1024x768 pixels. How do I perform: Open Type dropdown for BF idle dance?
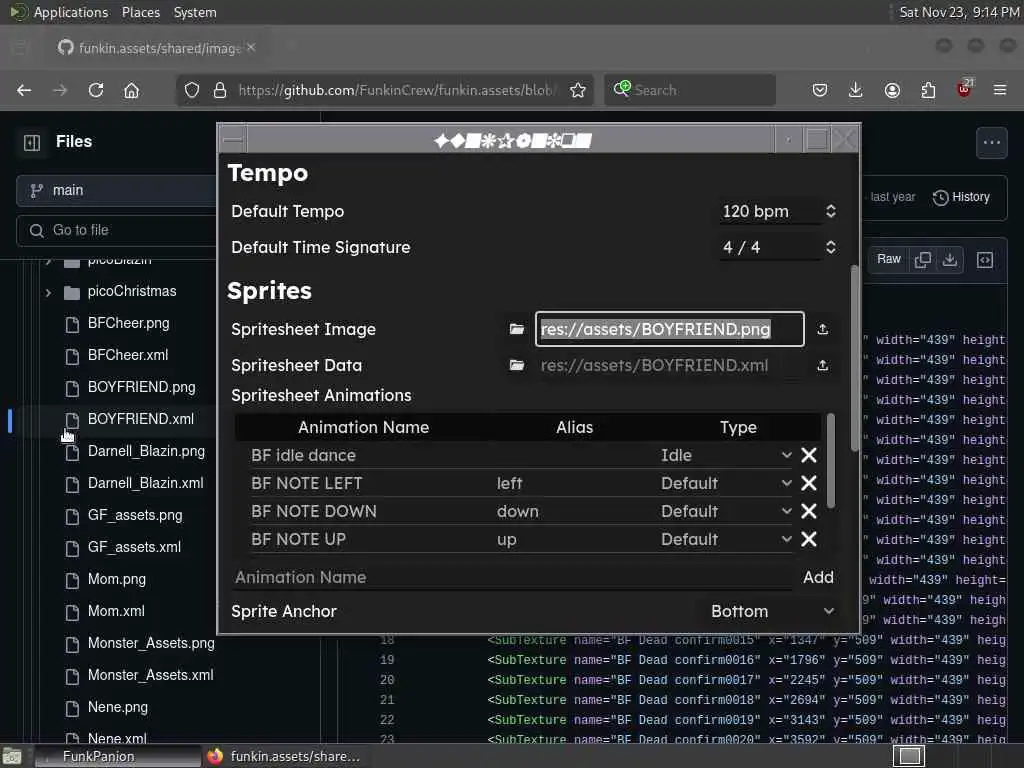pyautogui.click(x=726, y=455)
